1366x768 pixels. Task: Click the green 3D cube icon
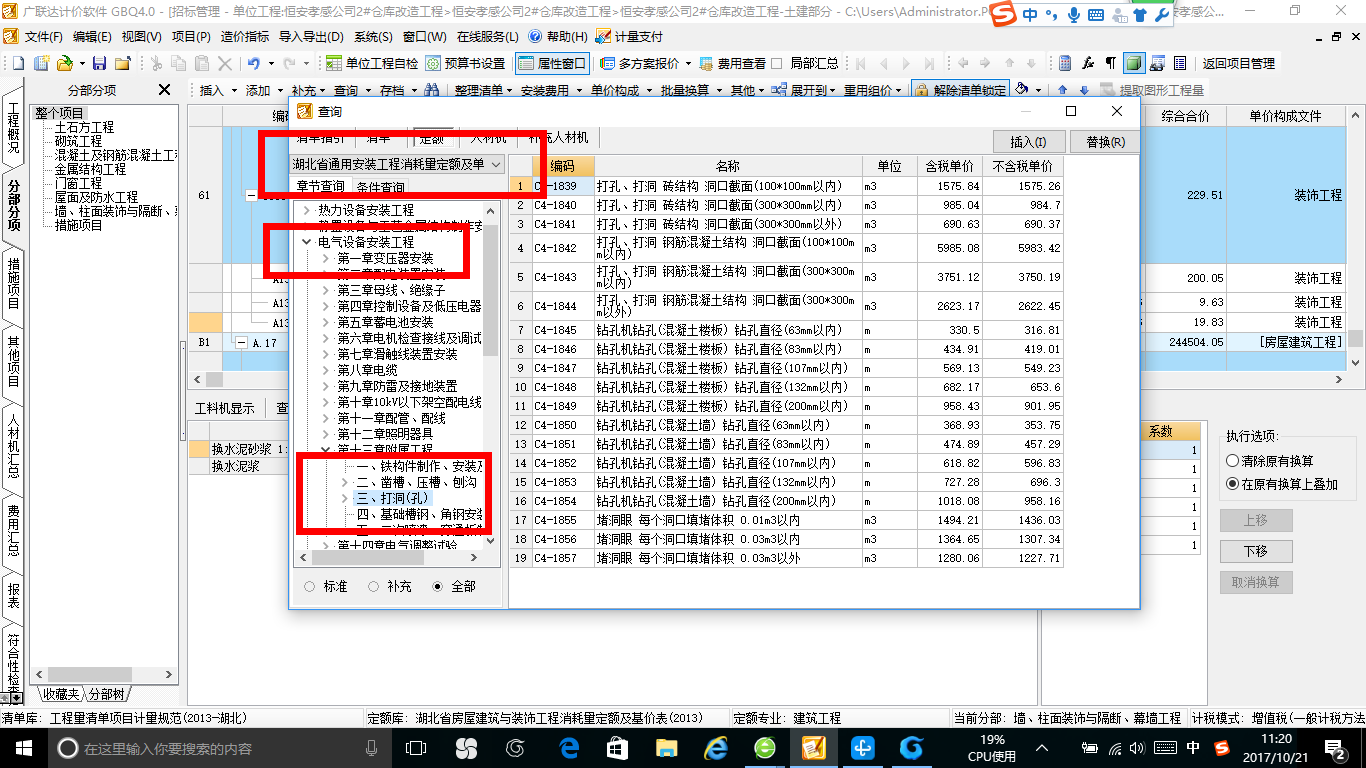1133,63
